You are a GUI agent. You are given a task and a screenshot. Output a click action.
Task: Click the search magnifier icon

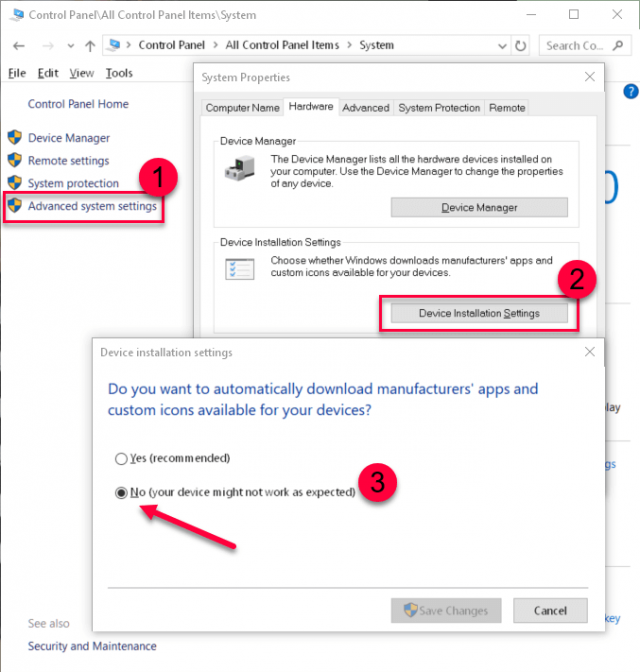(618, 45)
